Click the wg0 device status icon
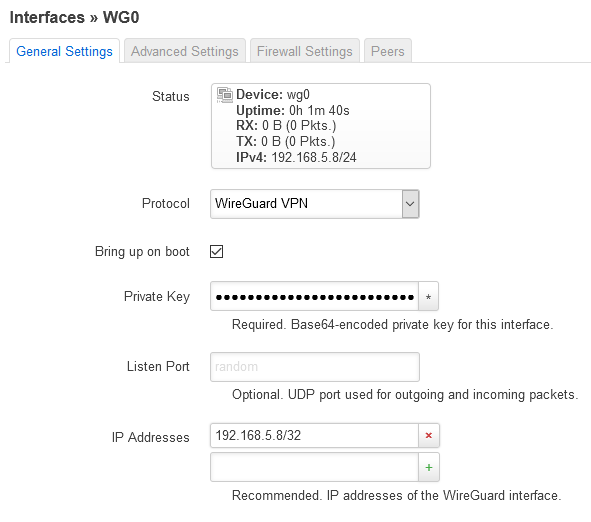The image size is (591, 522). point(225,95)
